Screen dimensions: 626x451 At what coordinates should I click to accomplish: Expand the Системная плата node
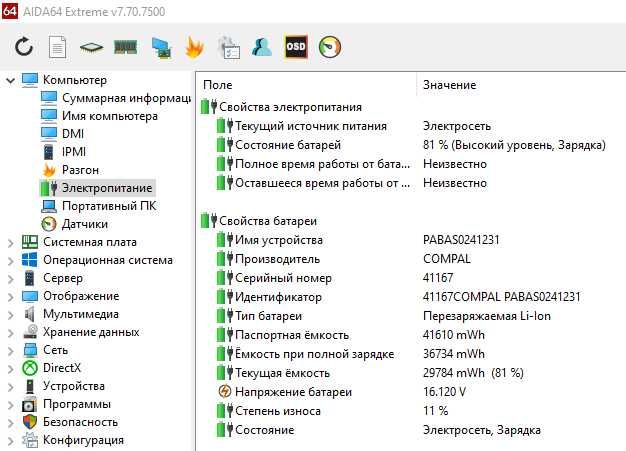pos(10,243)
